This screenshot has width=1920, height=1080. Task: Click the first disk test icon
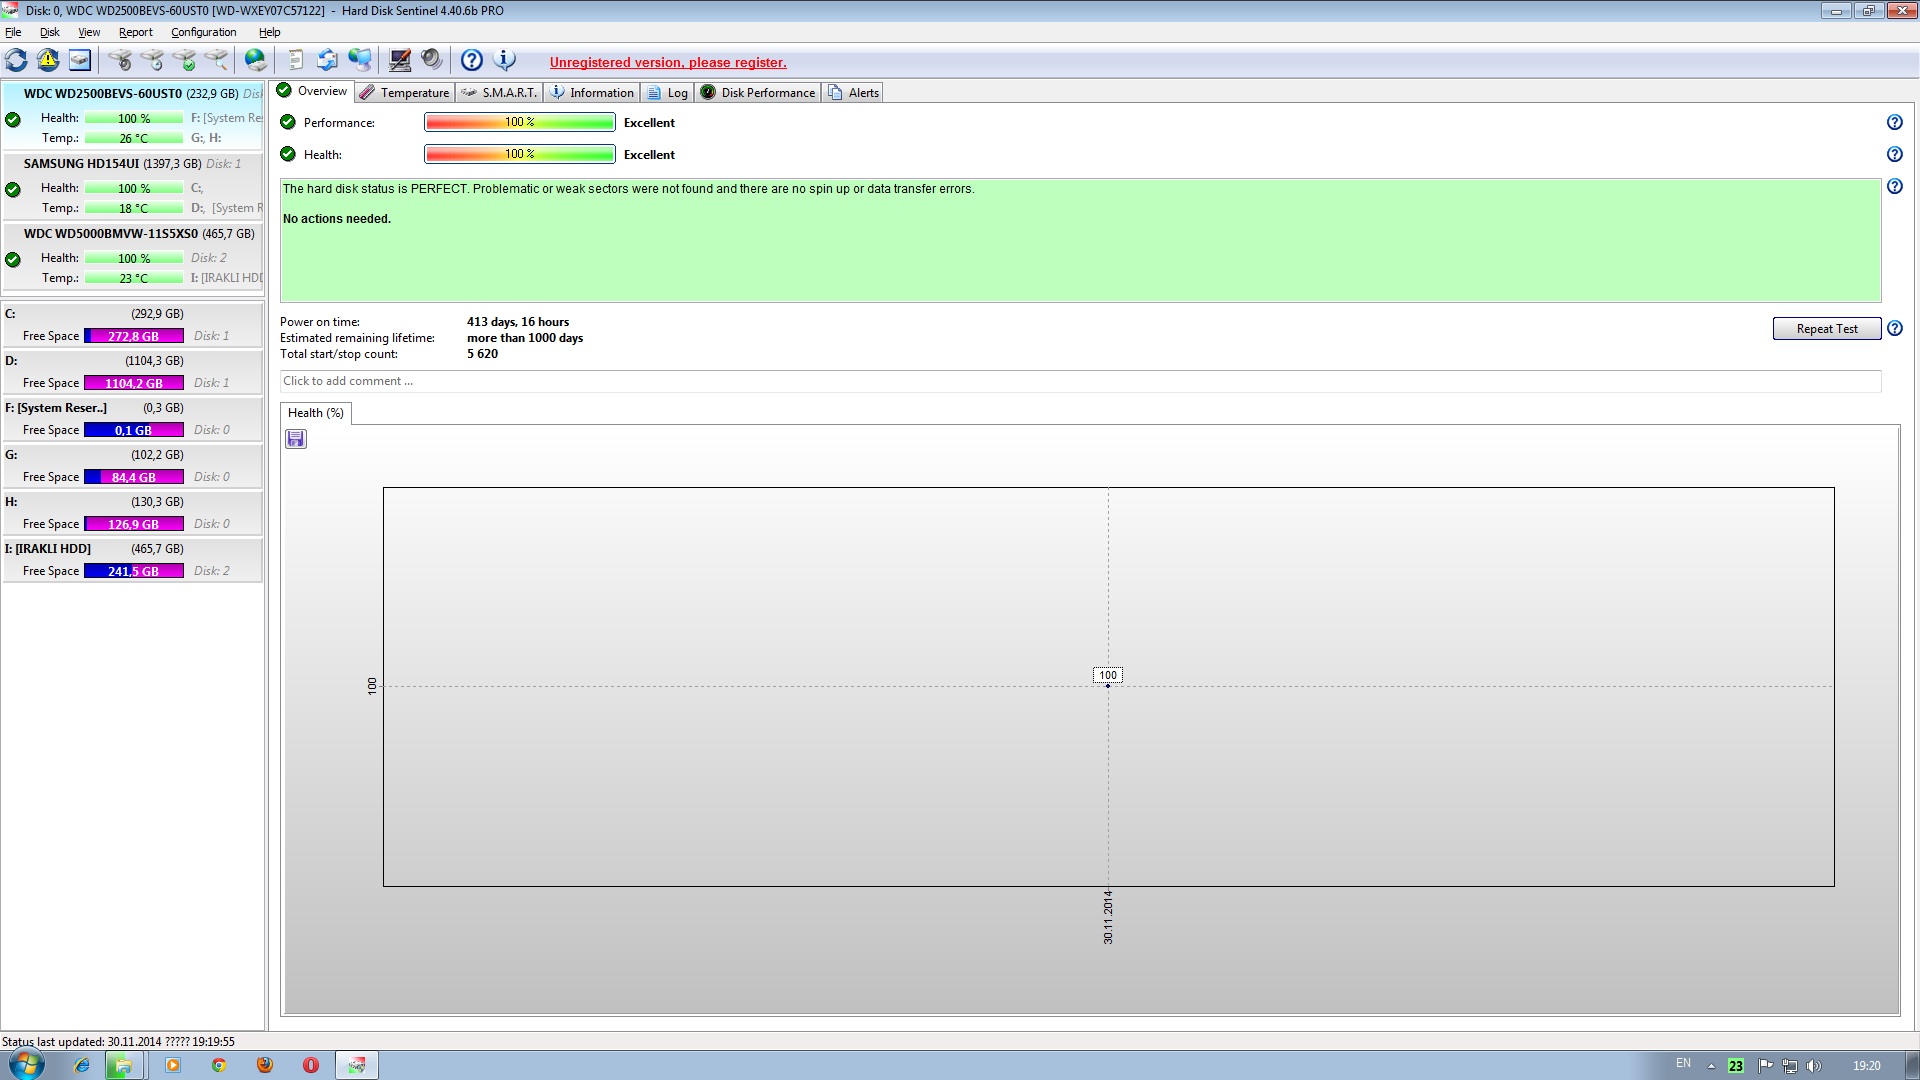point(120,60)
